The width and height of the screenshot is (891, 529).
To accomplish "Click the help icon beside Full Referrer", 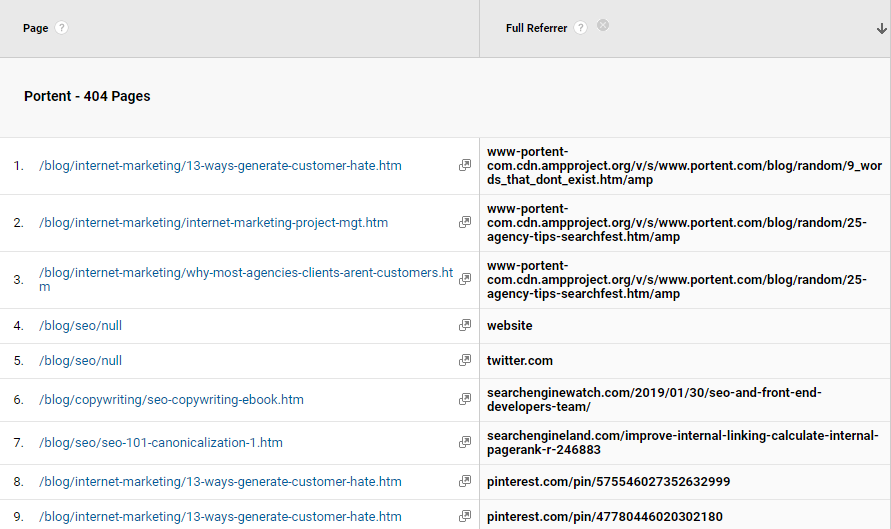I will pyautogui.click(x=581, y=28).
